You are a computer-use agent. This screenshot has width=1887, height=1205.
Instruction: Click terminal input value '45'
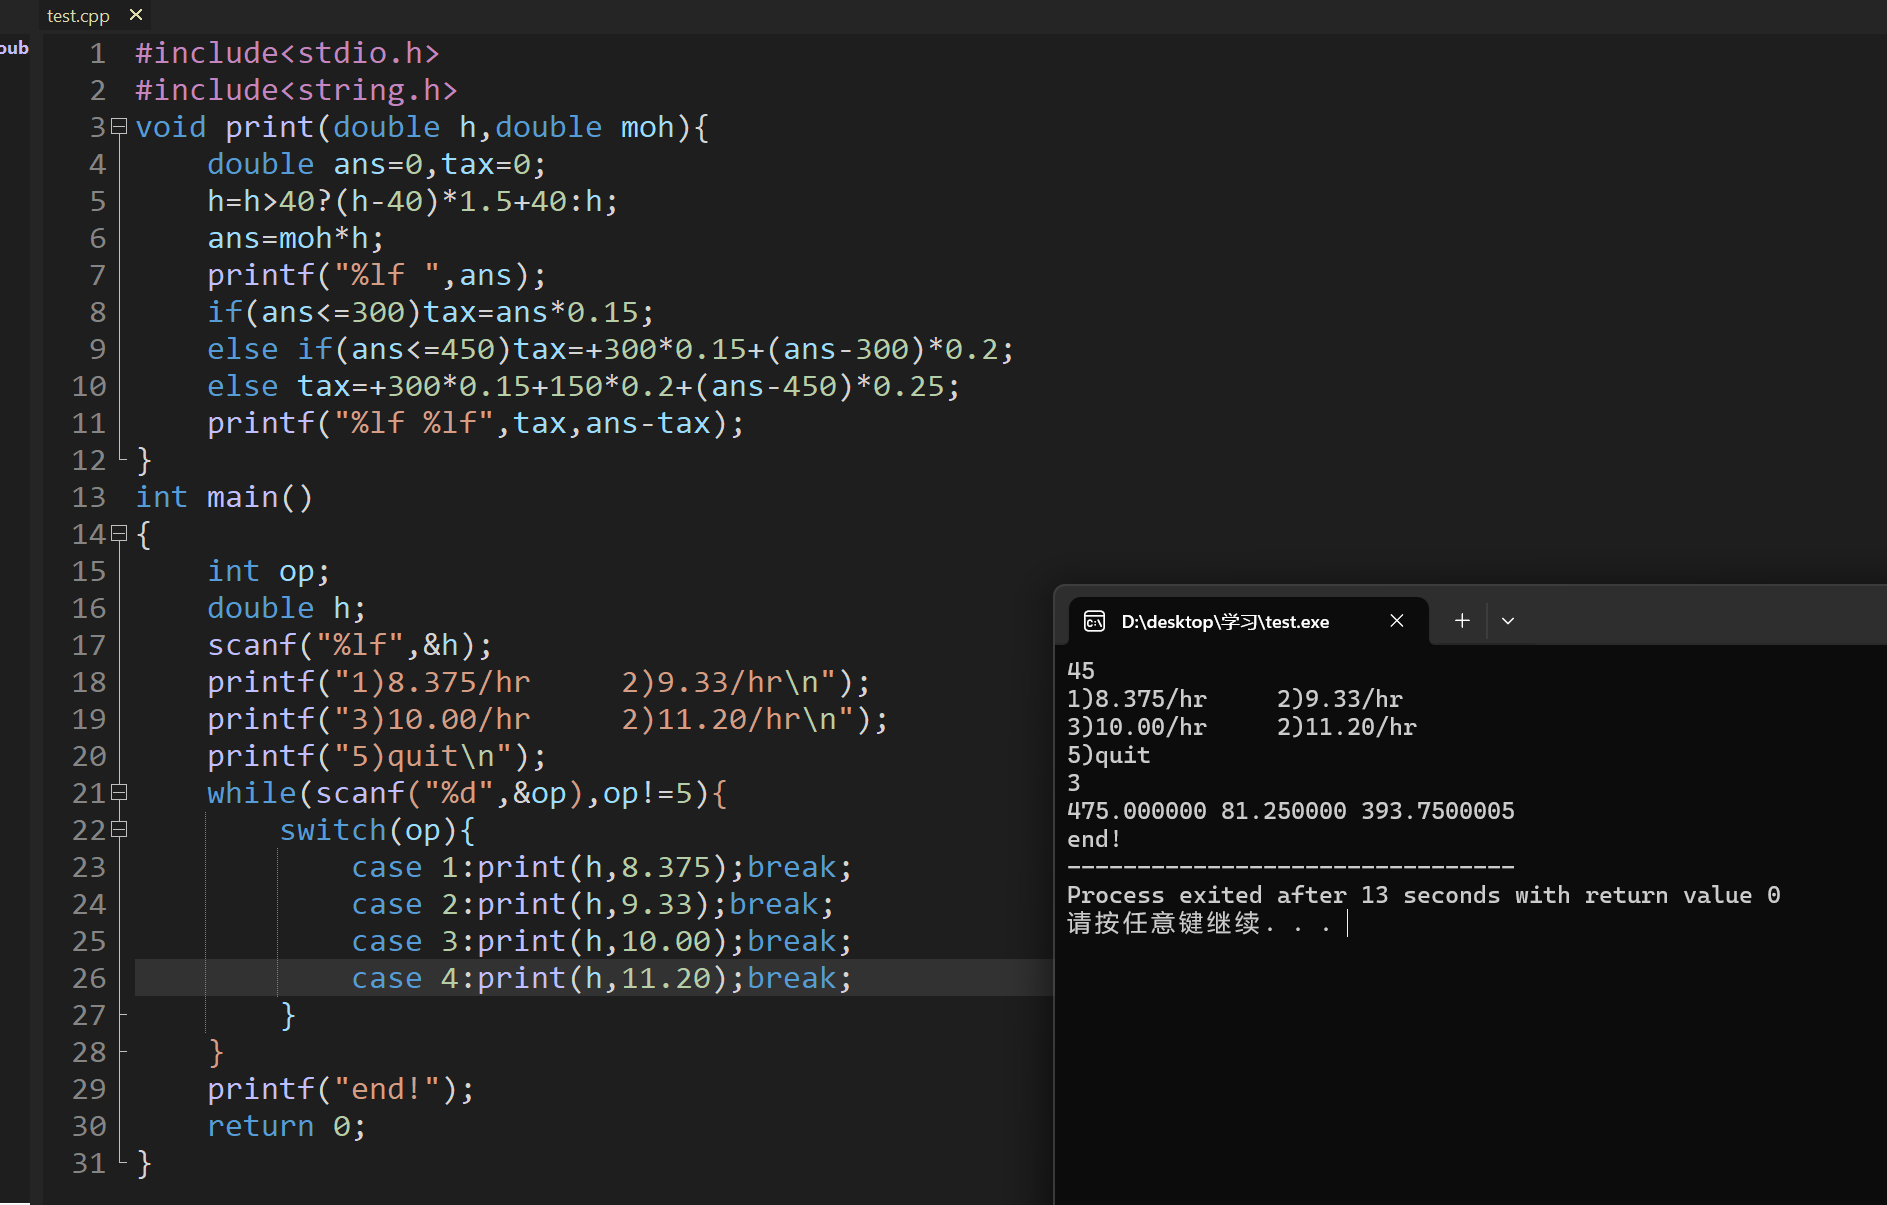click(x=1081, y=671)
